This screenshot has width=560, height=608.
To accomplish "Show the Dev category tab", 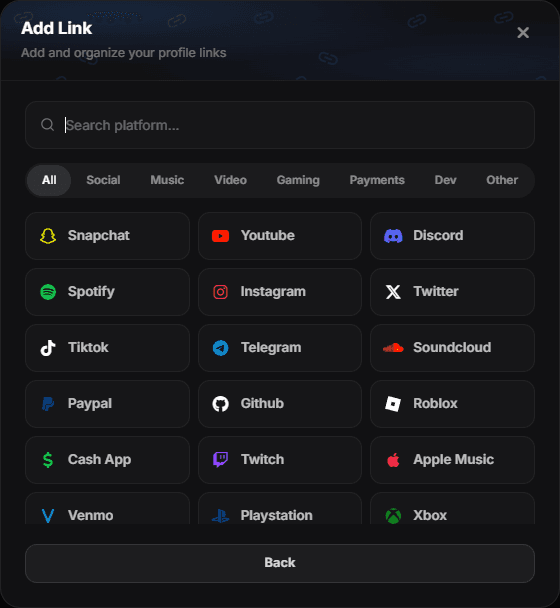I will point(445,180).
